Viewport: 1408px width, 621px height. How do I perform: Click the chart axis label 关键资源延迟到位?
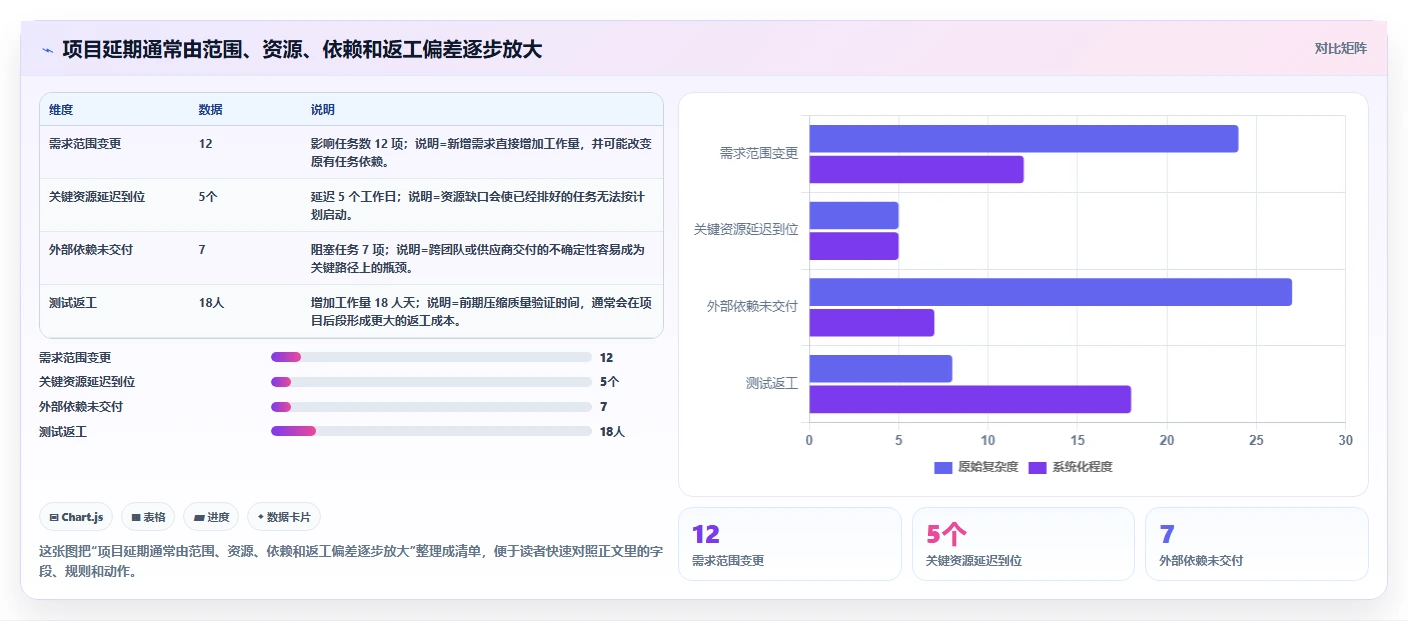click(746, 229)
